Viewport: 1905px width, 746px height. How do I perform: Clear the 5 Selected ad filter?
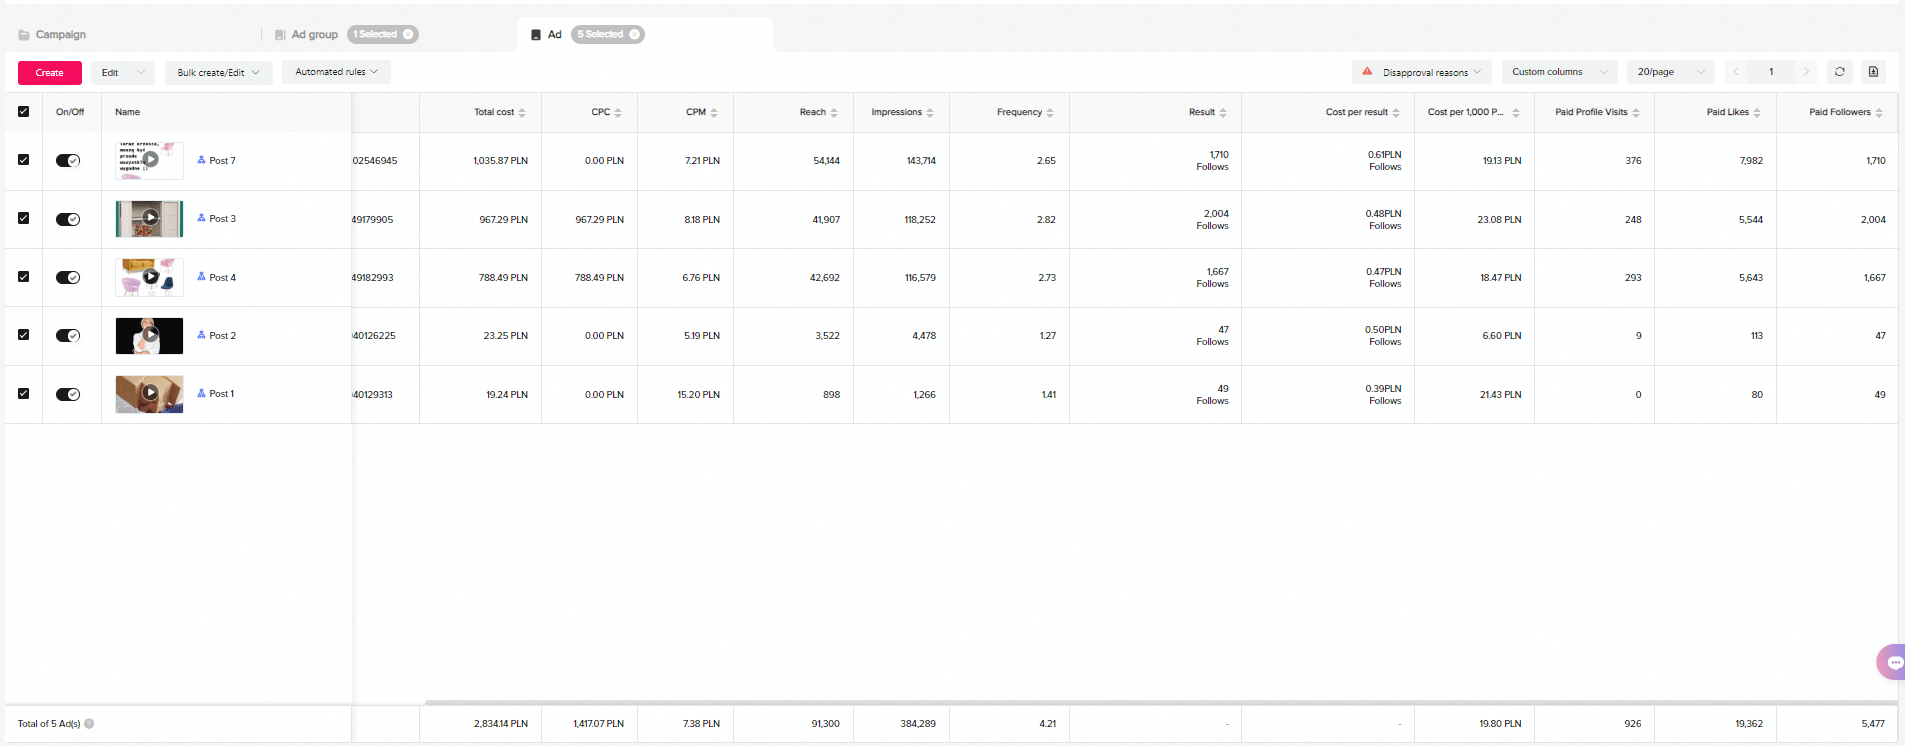tap(634, 34)
